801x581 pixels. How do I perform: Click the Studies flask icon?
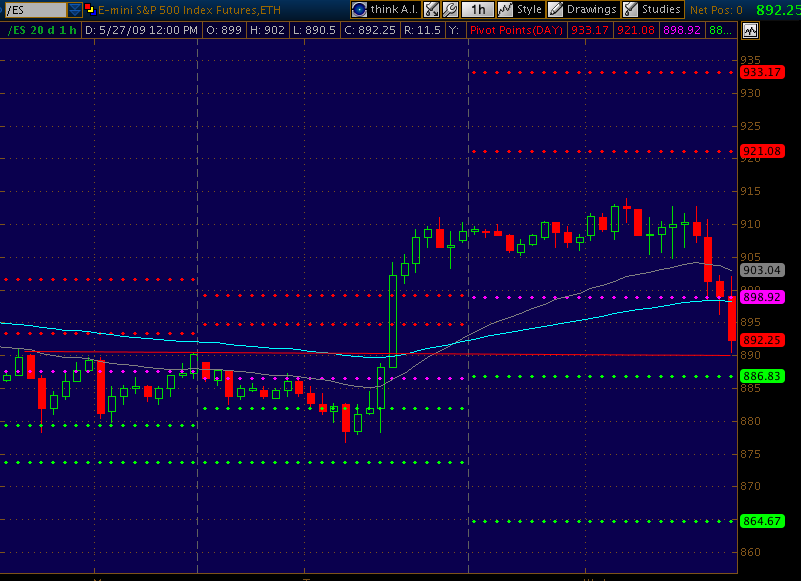tap(630, 9)
